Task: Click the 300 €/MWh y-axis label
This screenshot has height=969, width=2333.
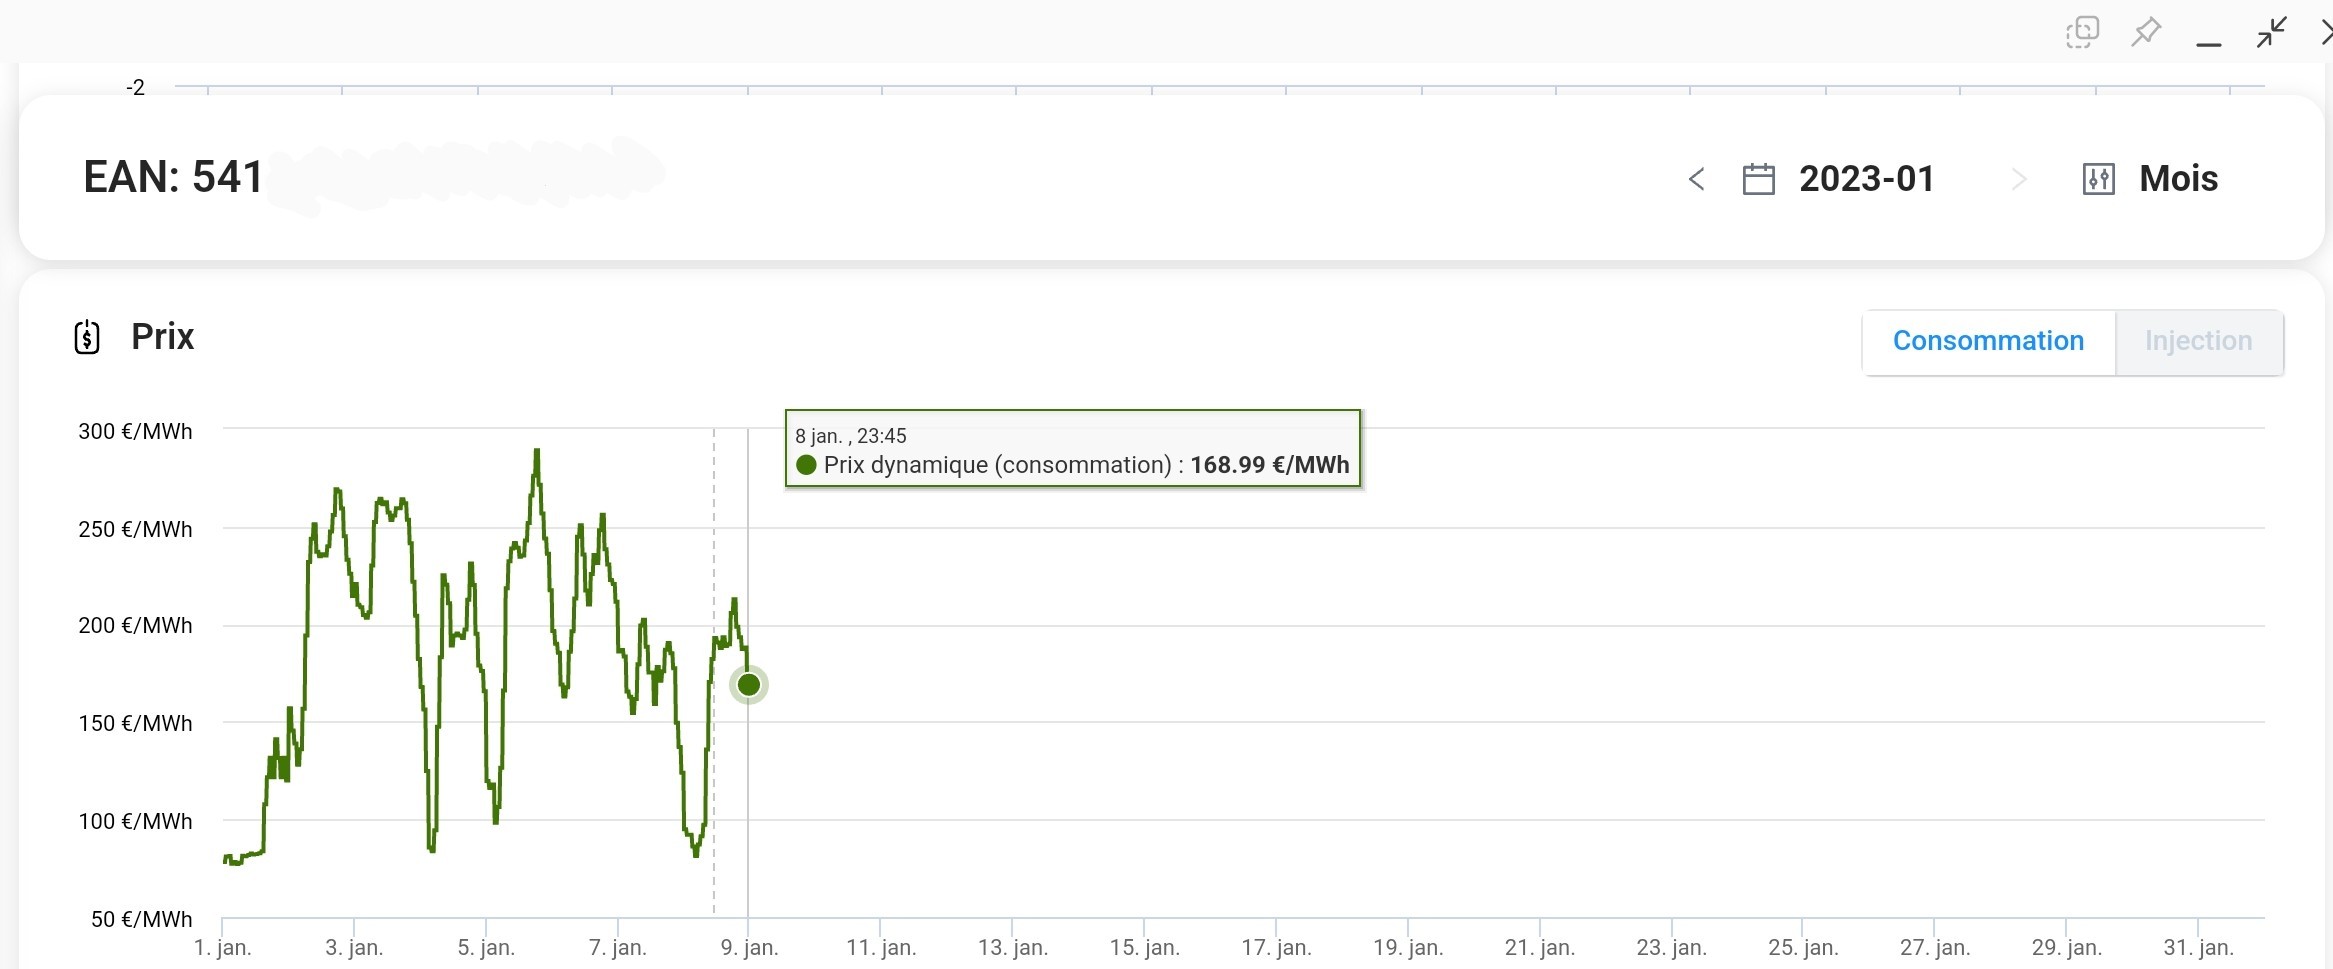Action: 135,431
